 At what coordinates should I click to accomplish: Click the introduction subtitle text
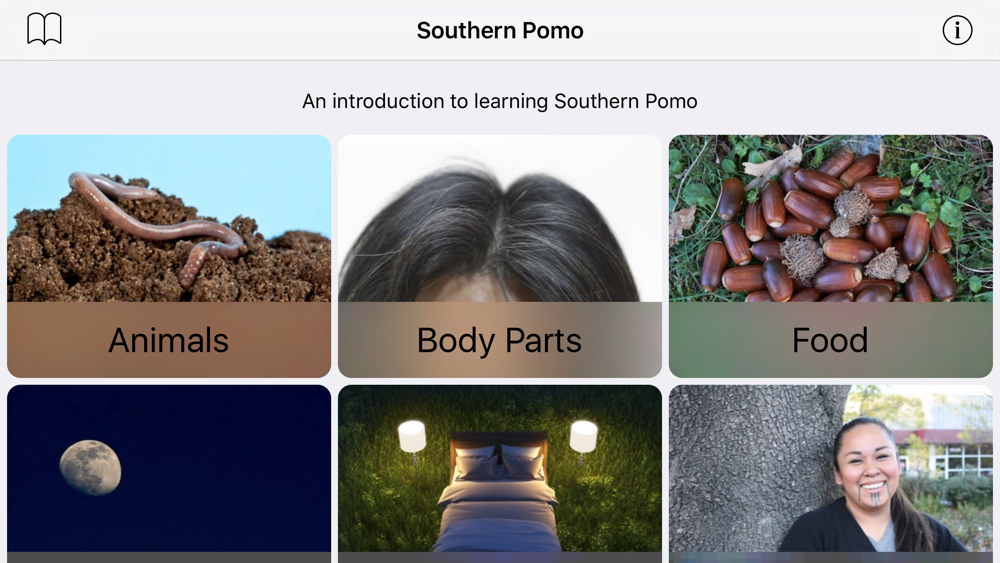[x=500, y=101]
